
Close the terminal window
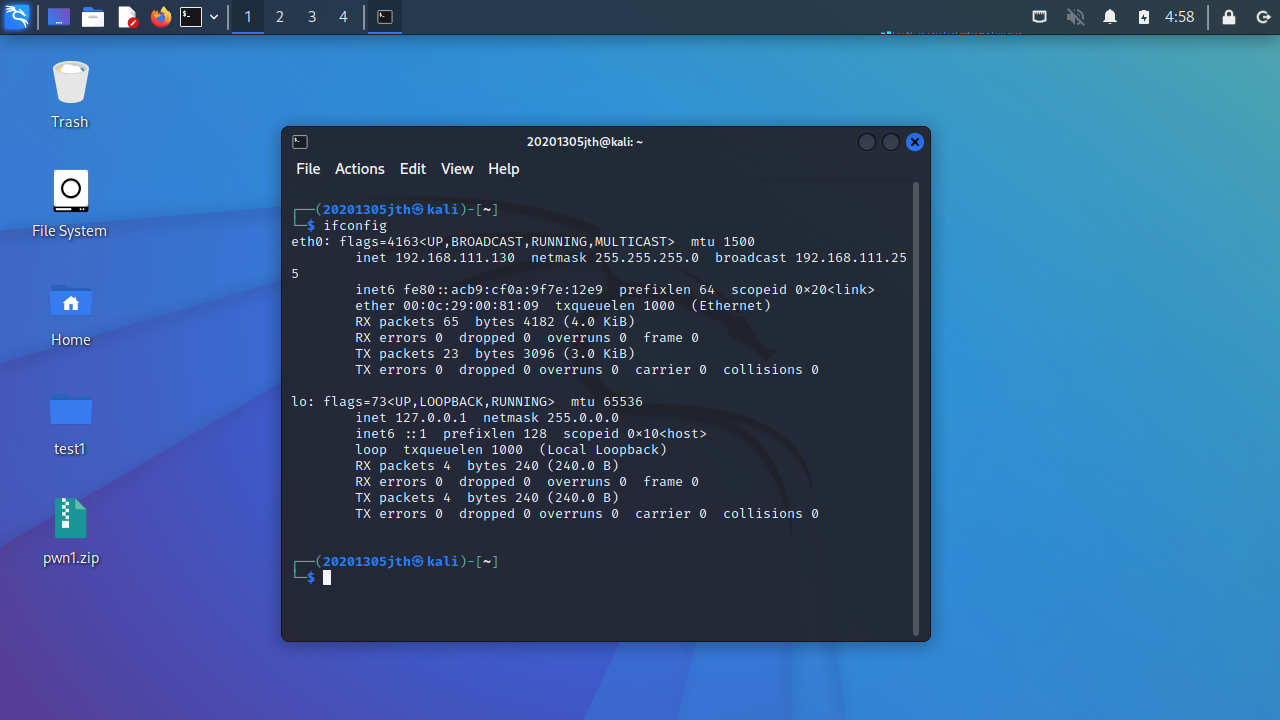pos(914,142)
